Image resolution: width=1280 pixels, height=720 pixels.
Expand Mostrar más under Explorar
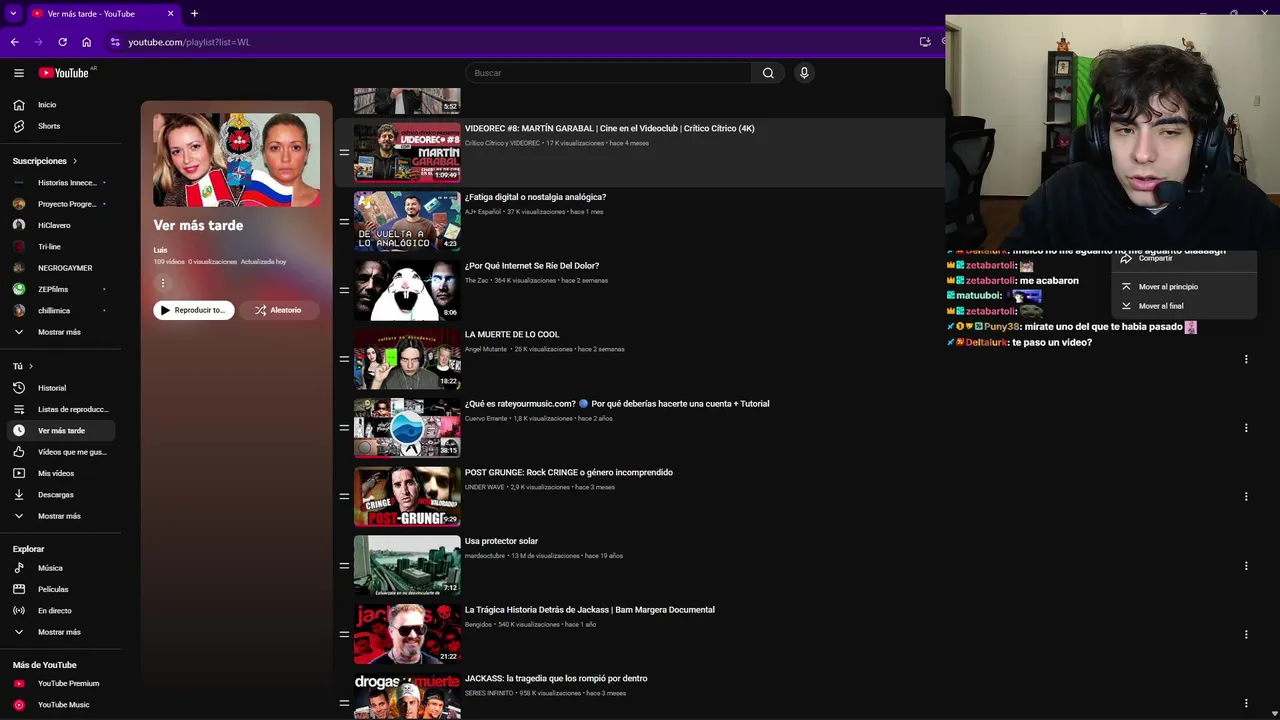(x=61, y=632)
